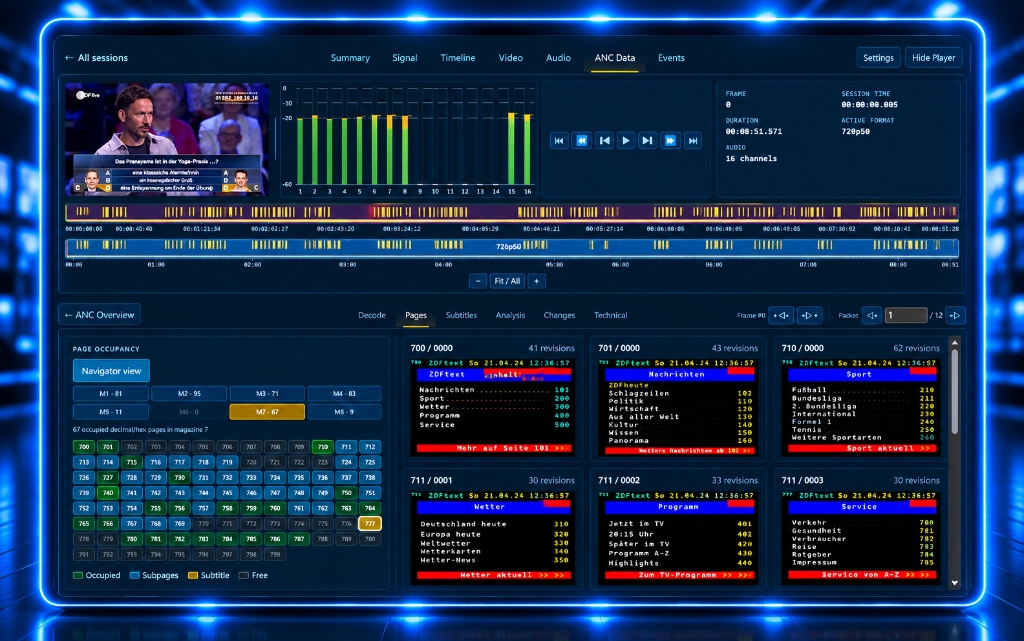Viewport: 1024px width, 641px height.
Task: Click the upper timeline scrub bar
Action: [x=511, y=212]
